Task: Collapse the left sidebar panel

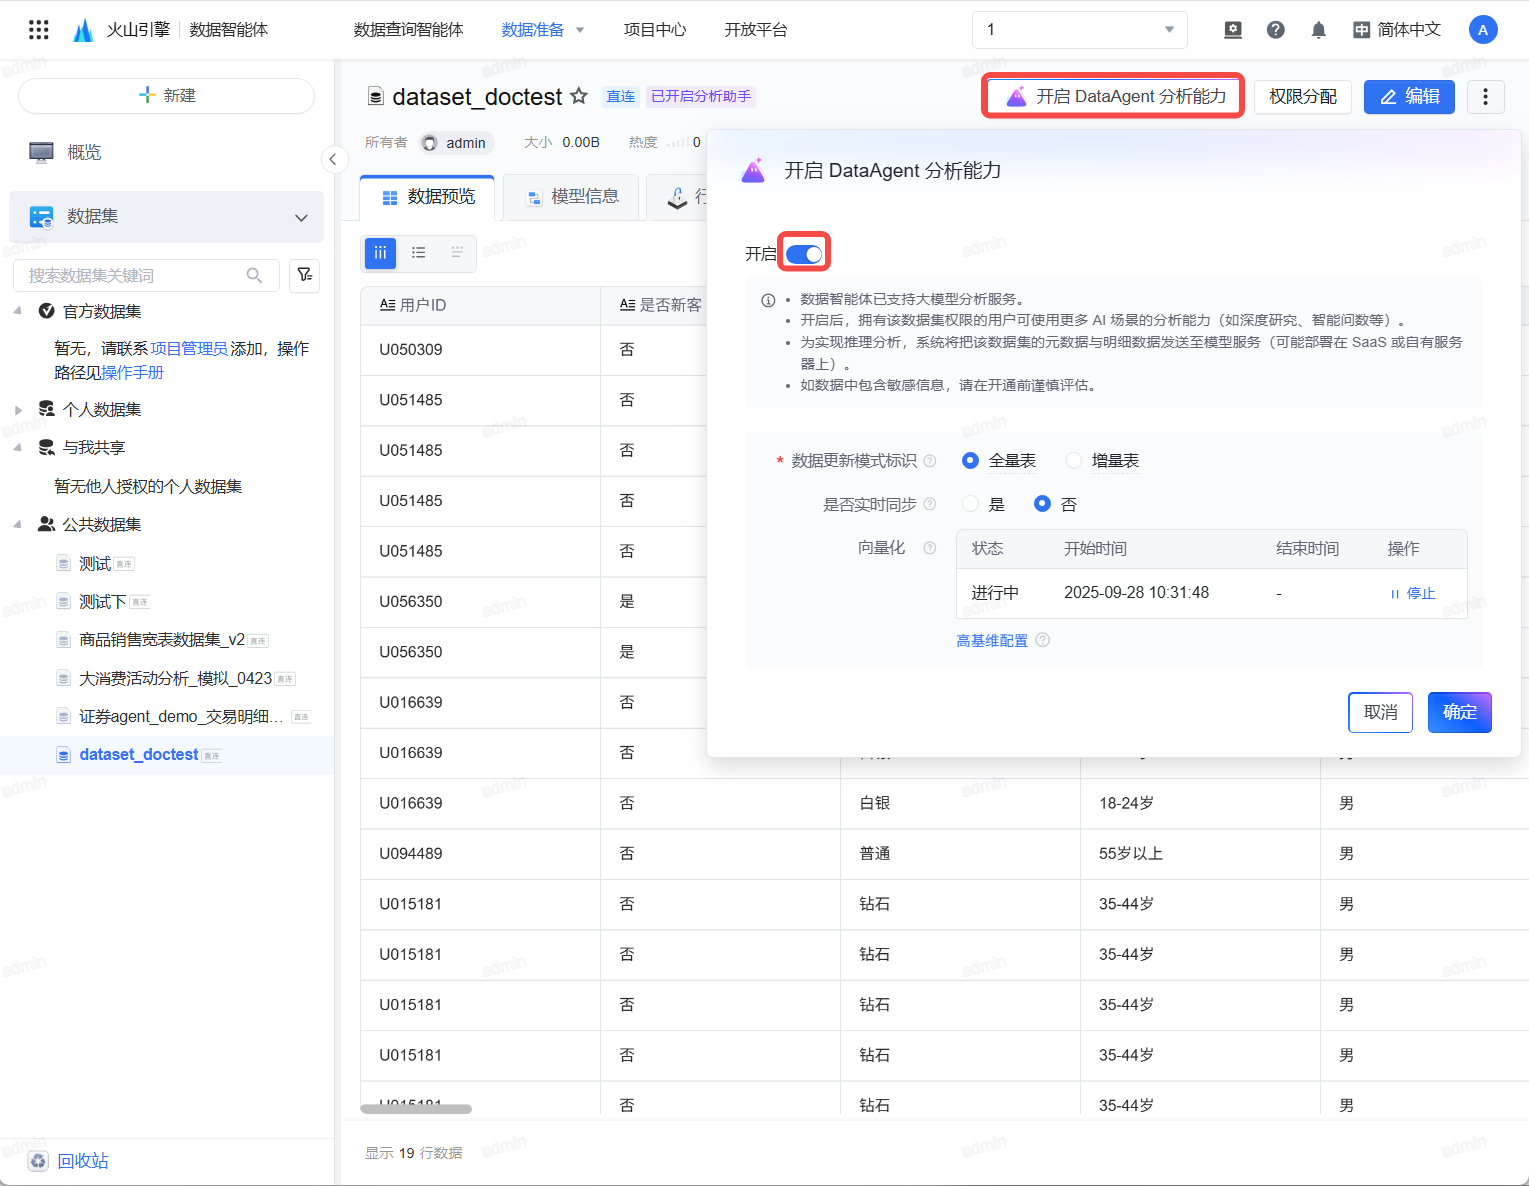Action: point(333,159)
